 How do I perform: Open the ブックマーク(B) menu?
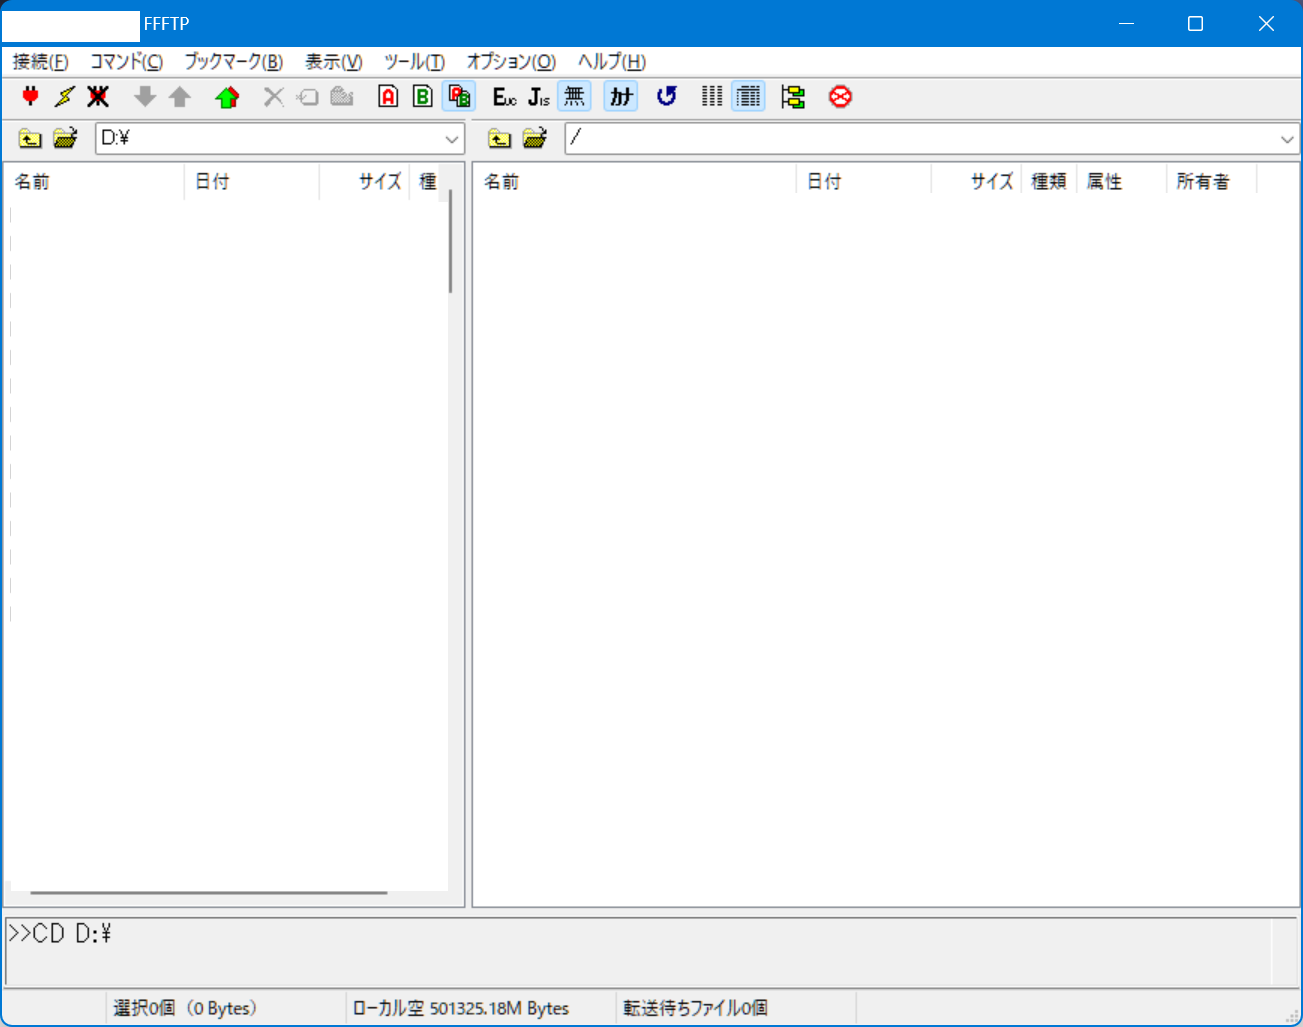[234, 62]
